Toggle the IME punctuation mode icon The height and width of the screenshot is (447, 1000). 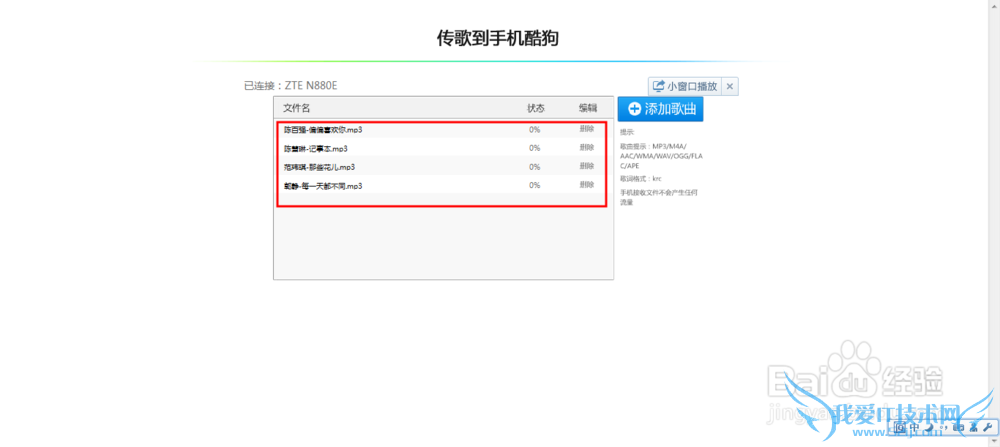943,427
